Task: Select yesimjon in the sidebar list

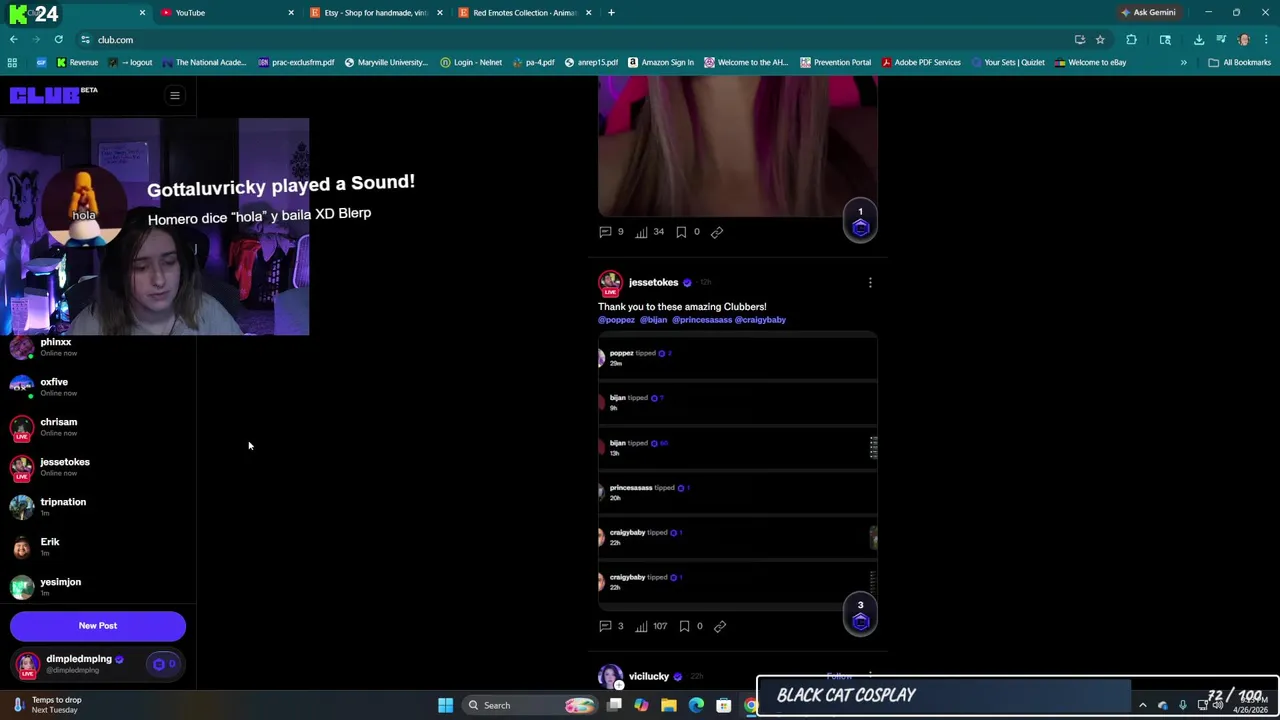Action: point(98,587)
